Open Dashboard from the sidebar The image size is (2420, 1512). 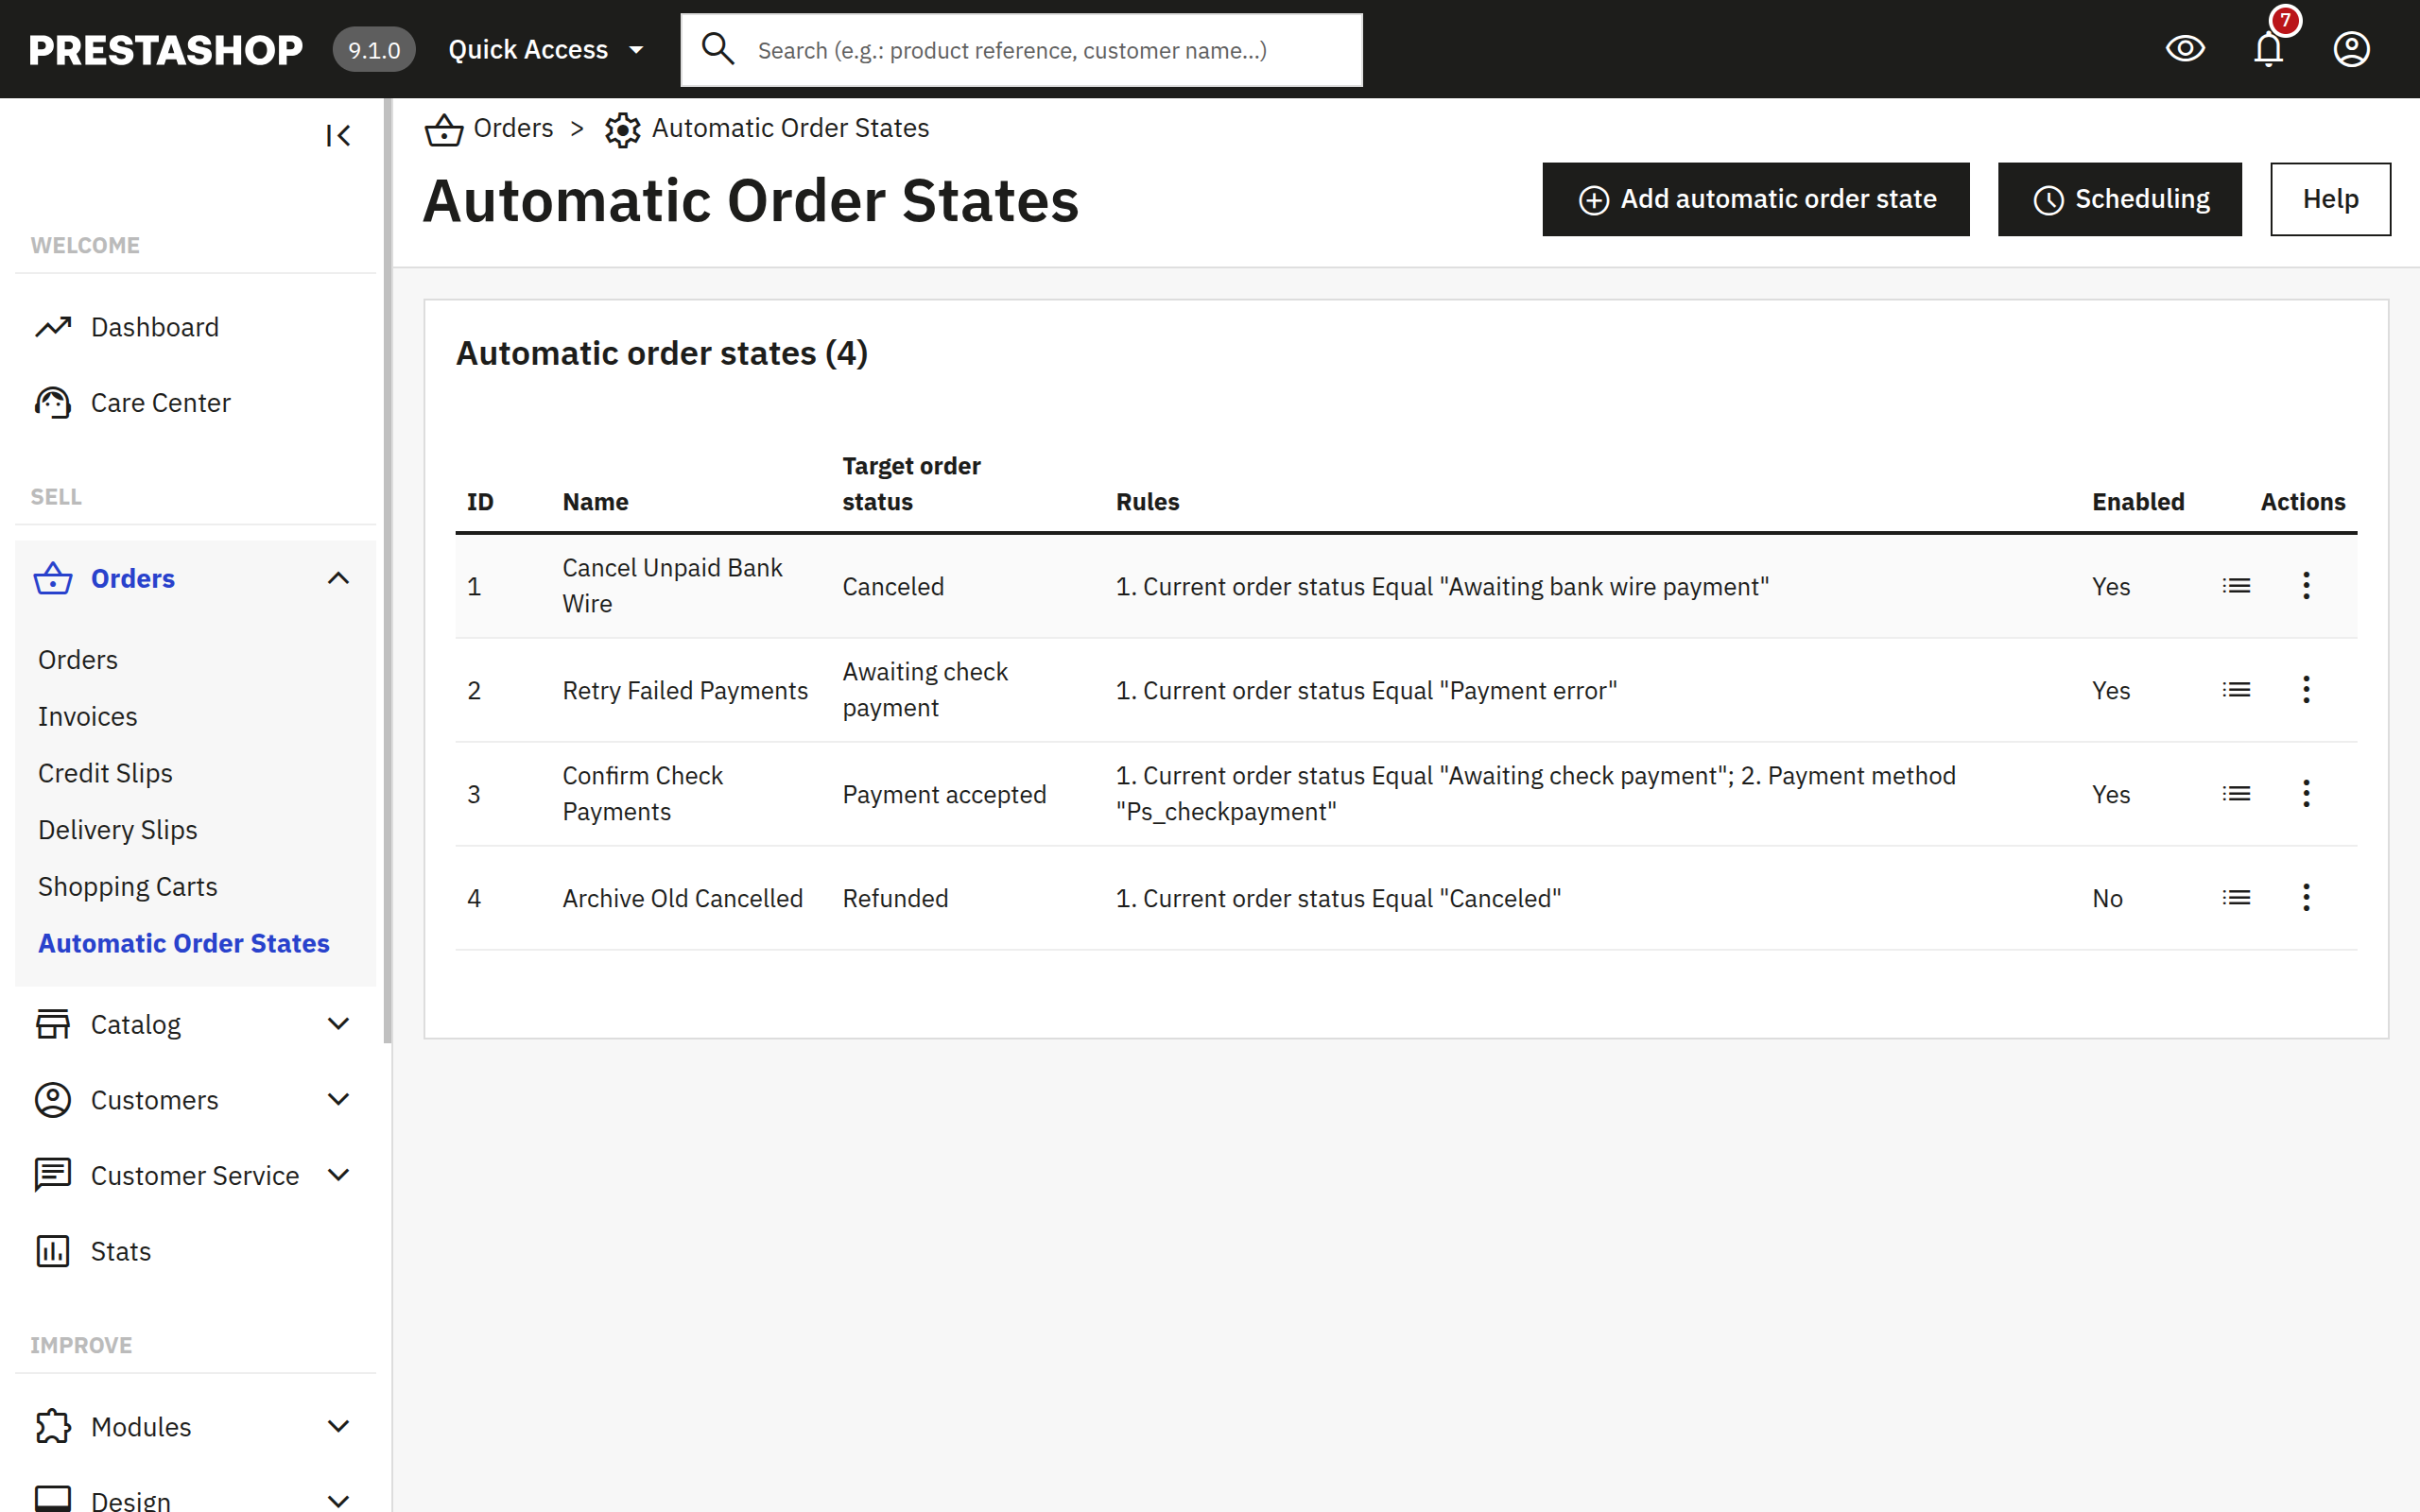pos(154,327)
